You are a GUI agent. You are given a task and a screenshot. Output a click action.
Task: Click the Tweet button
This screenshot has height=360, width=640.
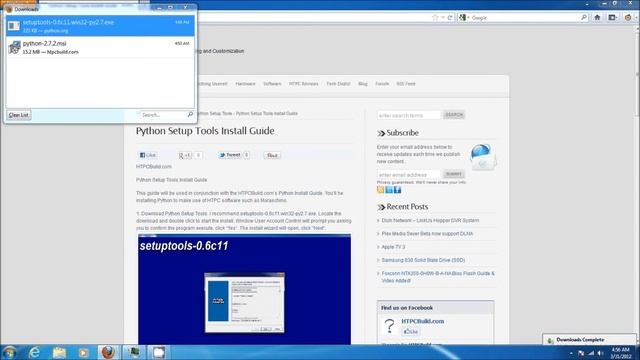click(230, 155)
